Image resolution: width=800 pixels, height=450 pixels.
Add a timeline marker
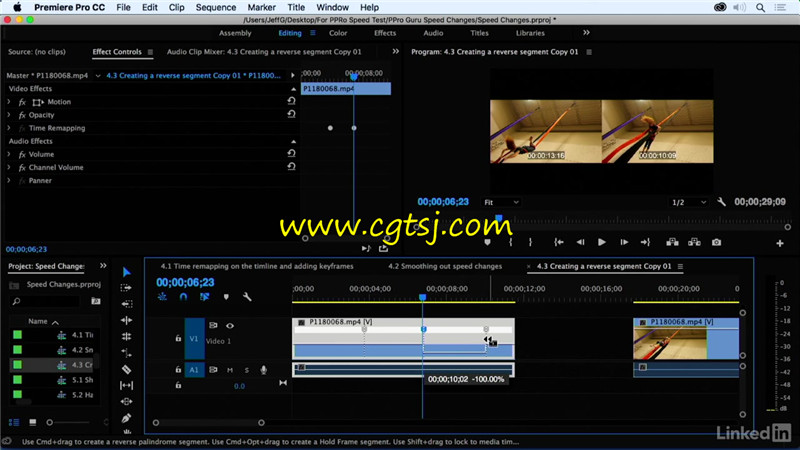click(x=226, y=296)
